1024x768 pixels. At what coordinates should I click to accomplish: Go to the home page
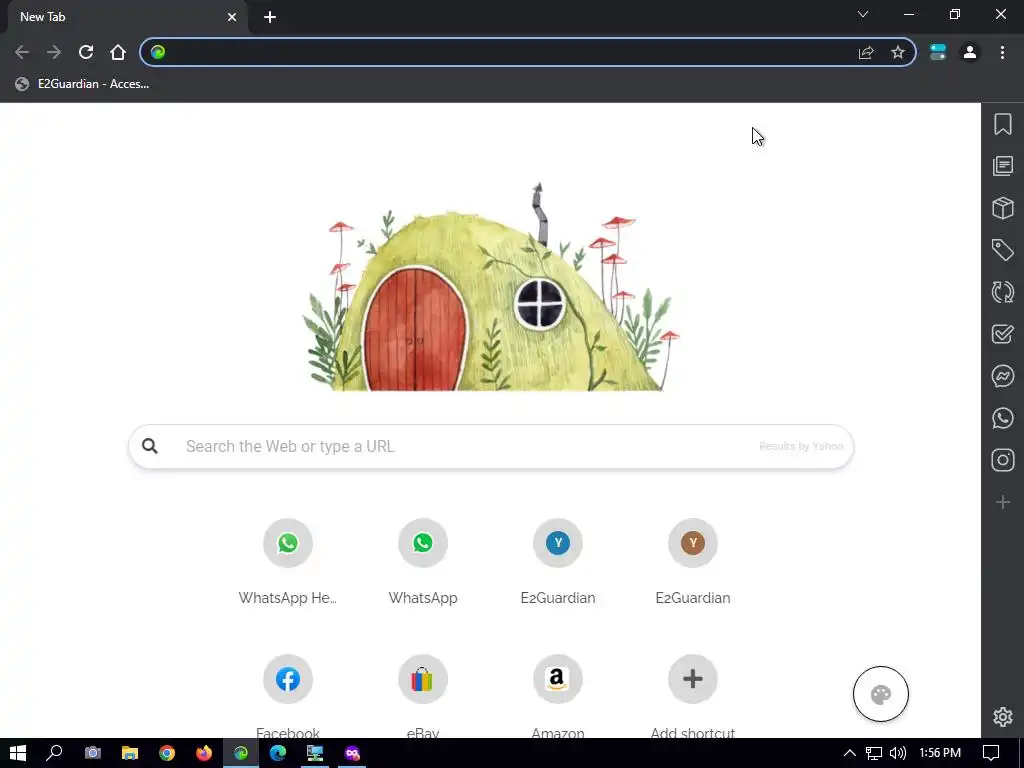pyautogui.click(x=118, y=52)
